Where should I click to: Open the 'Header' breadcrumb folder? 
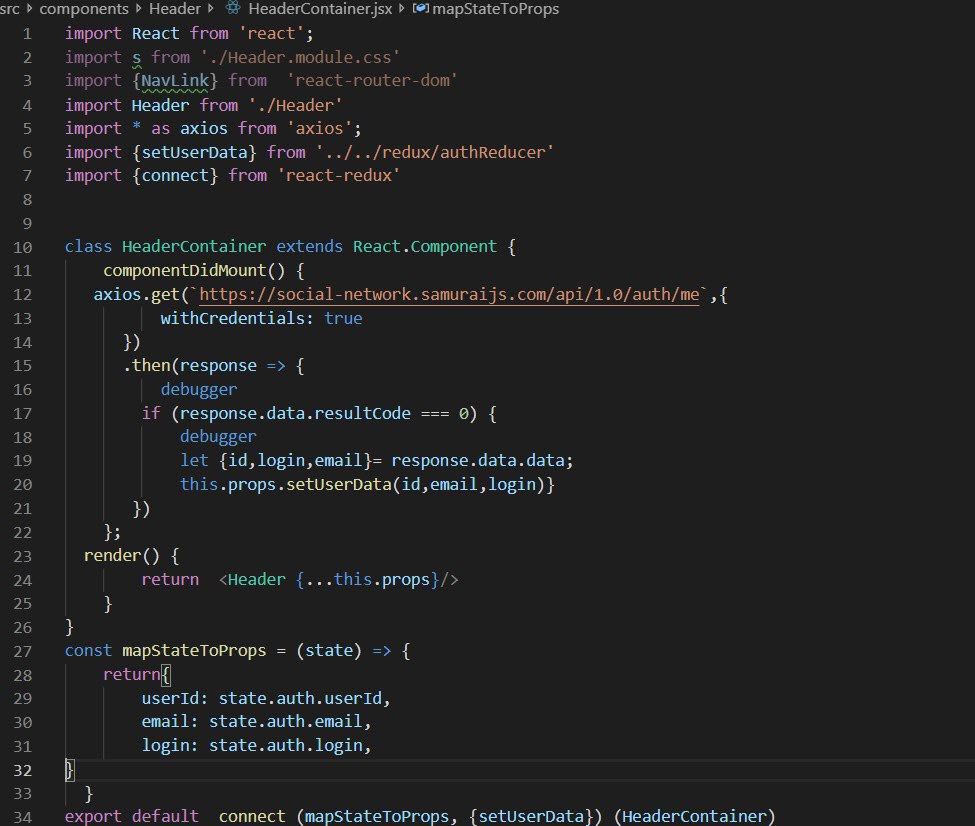pyautogui.click(x=175, y=9)
